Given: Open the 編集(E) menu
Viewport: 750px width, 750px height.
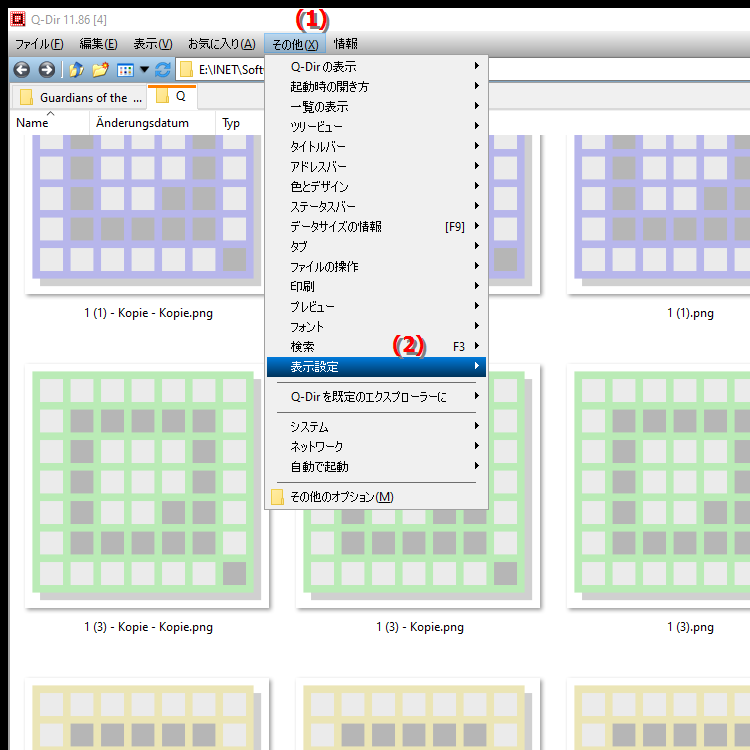Looking at the screenshot, I should click(98, 44).
